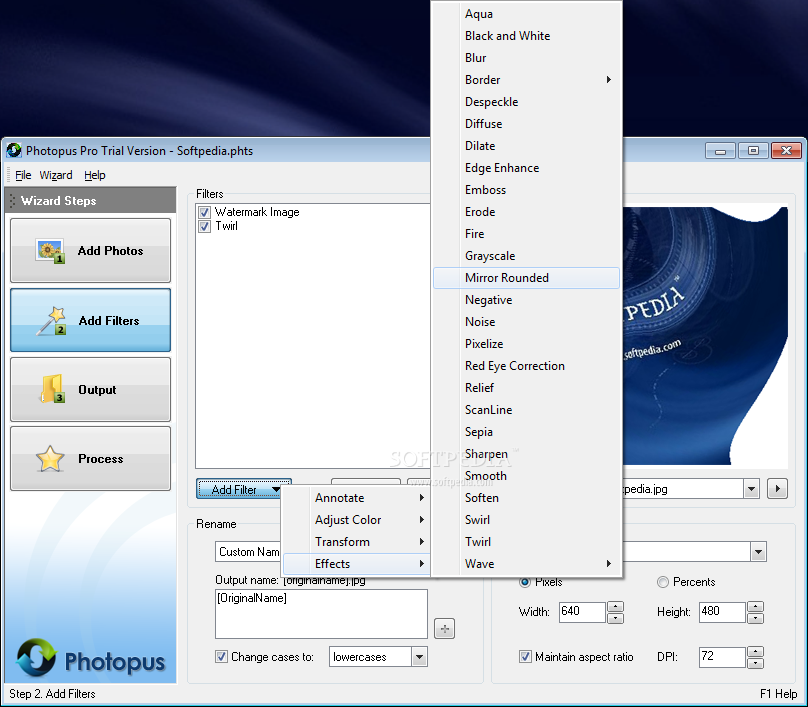Increase the DPI spinner value

tap(755, 651)
